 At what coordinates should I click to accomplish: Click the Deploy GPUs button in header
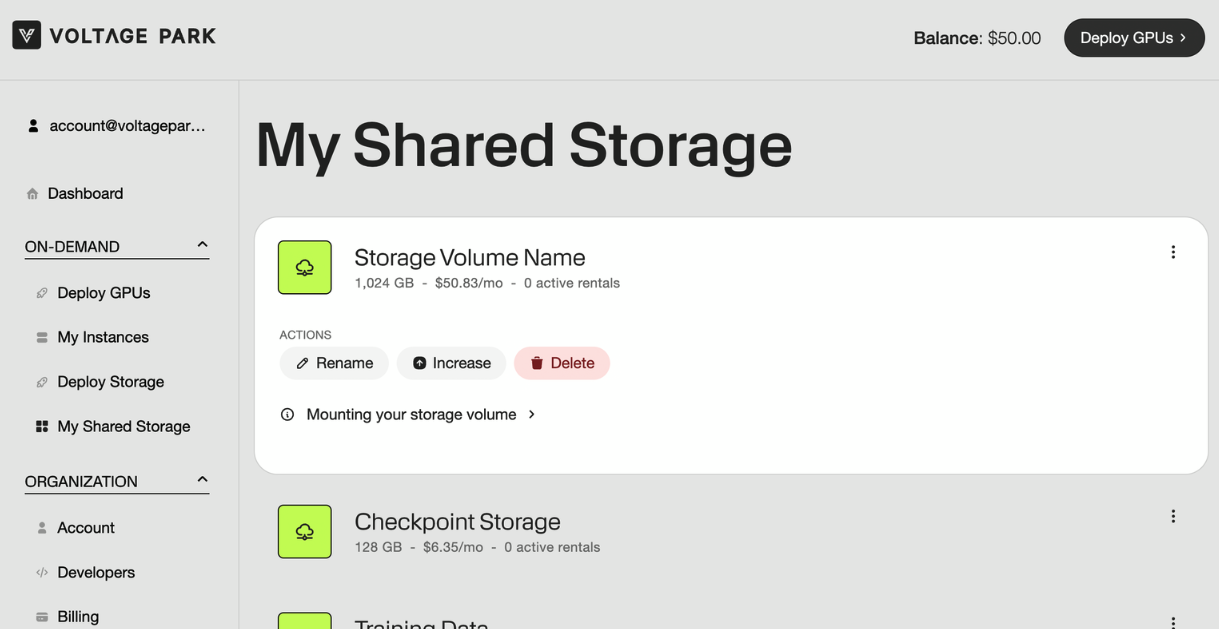pyautogui.click(x=1133, y=38)
